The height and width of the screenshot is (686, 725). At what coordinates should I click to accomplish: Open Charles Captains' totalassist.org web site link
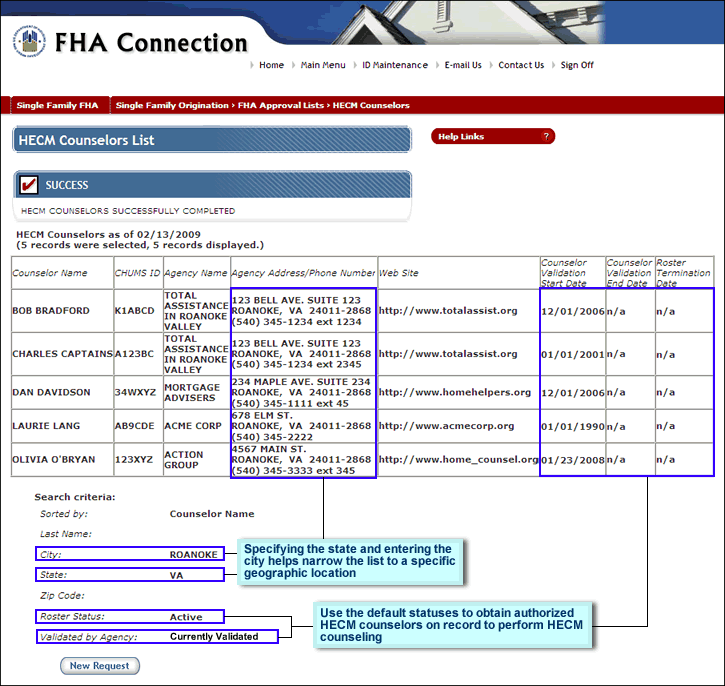(448, 354)
